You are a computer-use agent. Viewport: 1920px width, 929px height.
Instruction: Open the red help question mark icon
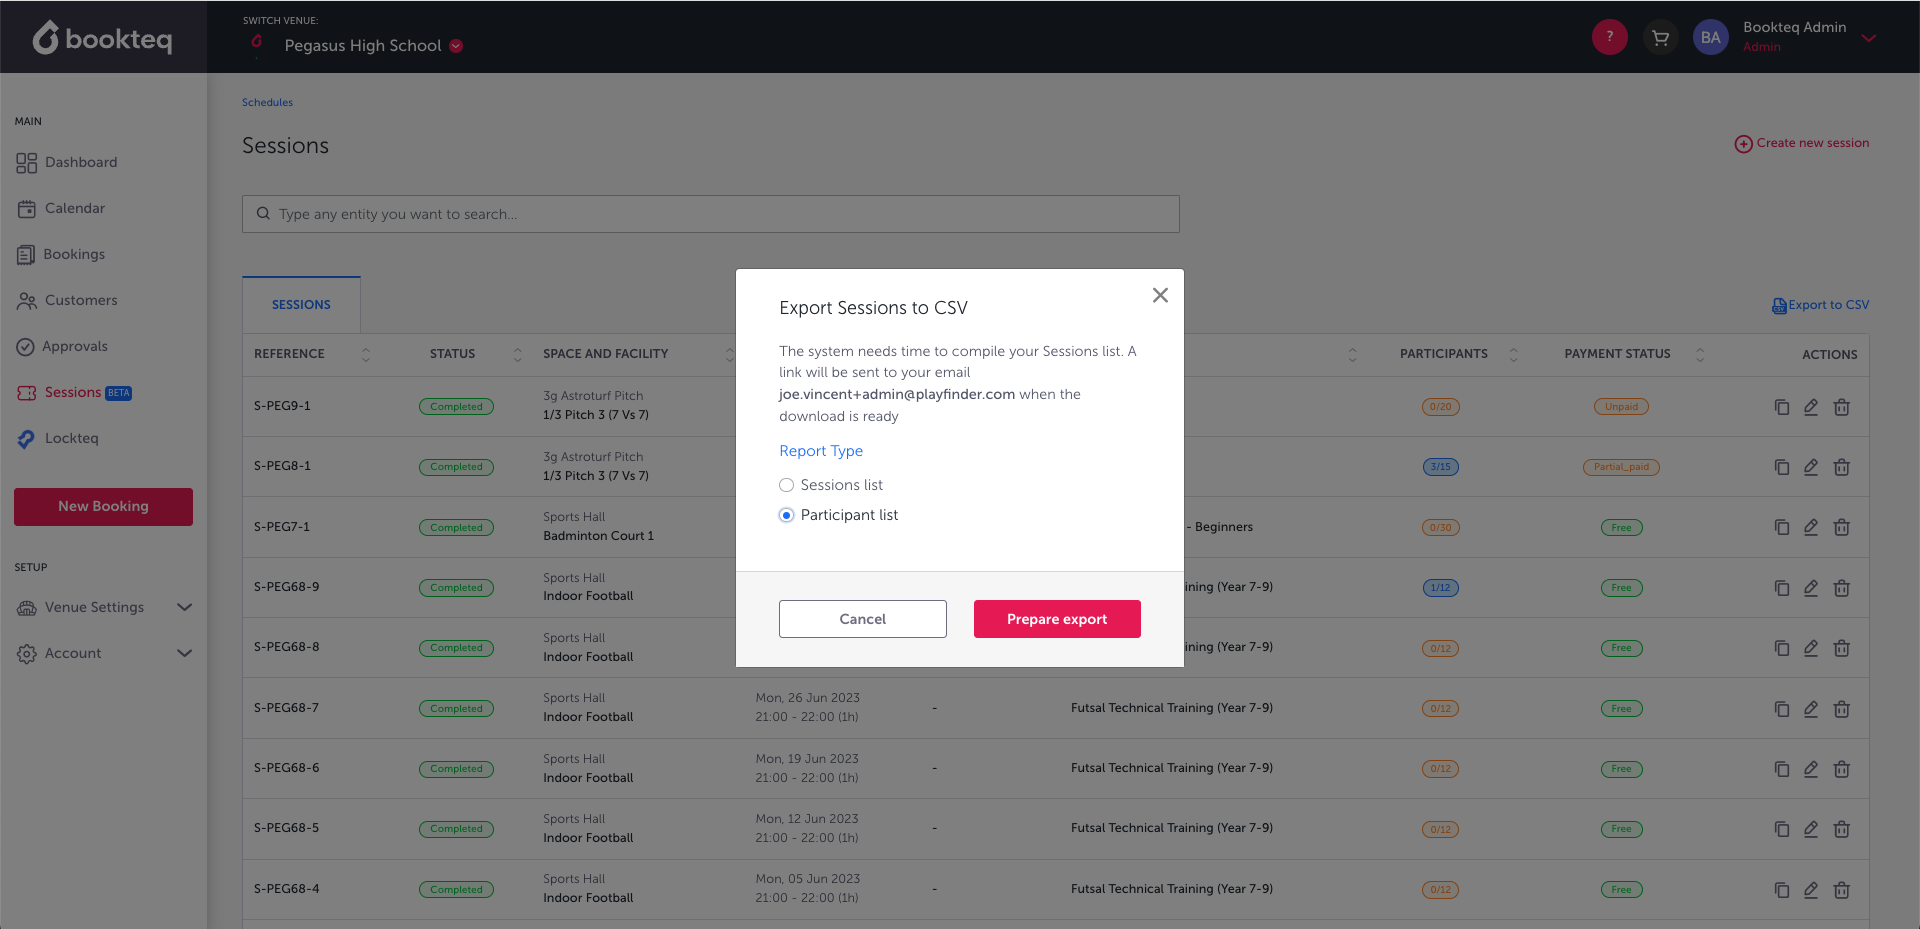click(x=1609, y=37)
